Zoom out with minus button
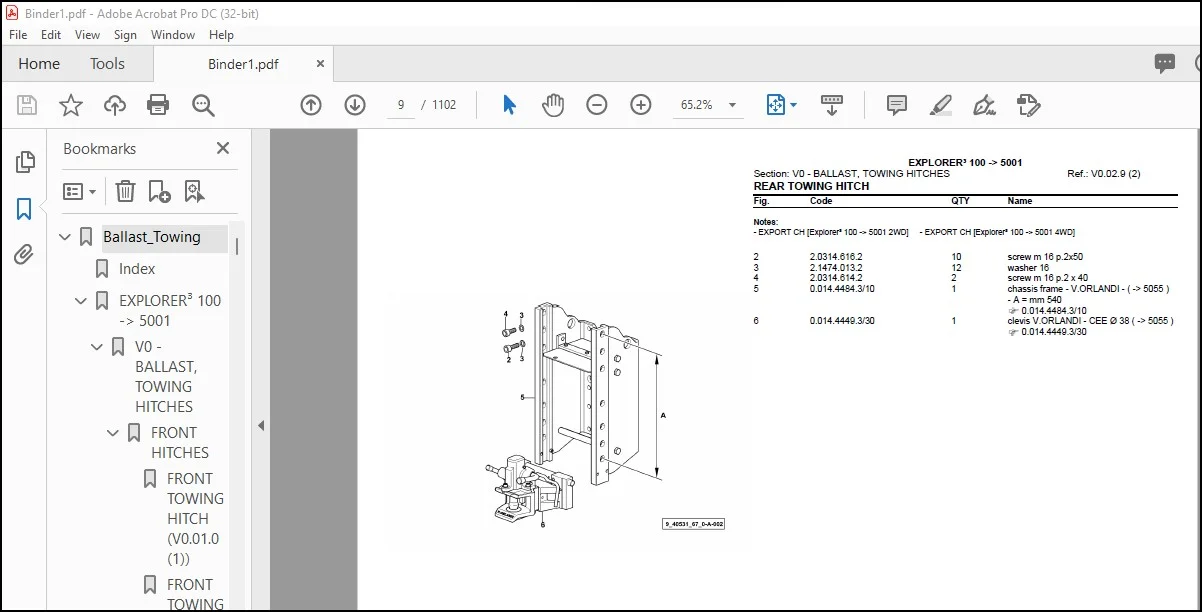This screenshot has width=1202, height=612. pos(597,105)
